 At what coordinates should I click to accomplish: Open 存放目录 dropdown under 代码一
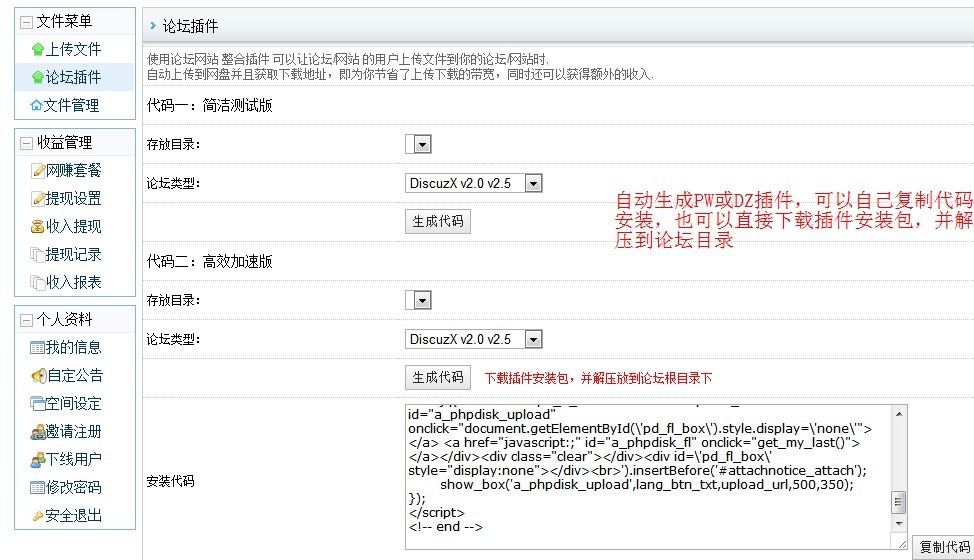pos(418,144)
